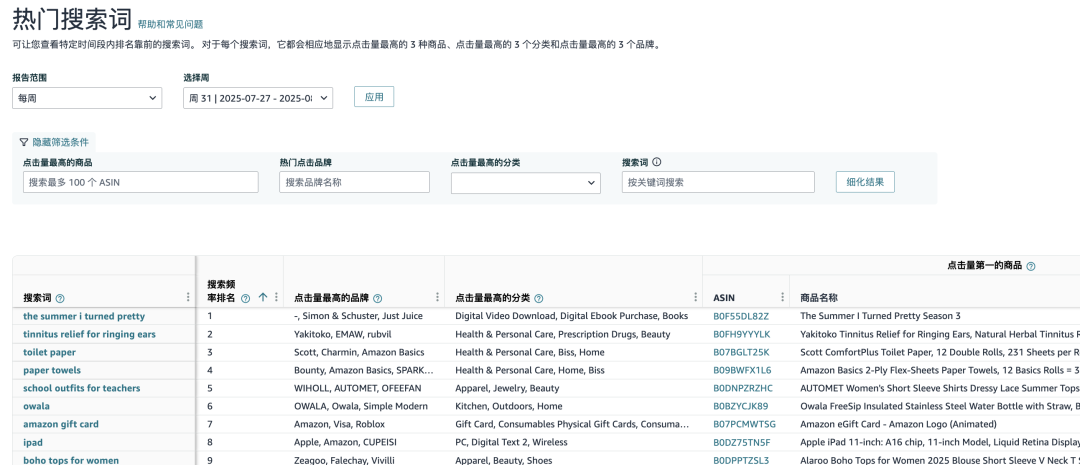Click 隐藏筛选条件 toggle link
This screenshot has height=465, width=1080.
tap(61, 143)
